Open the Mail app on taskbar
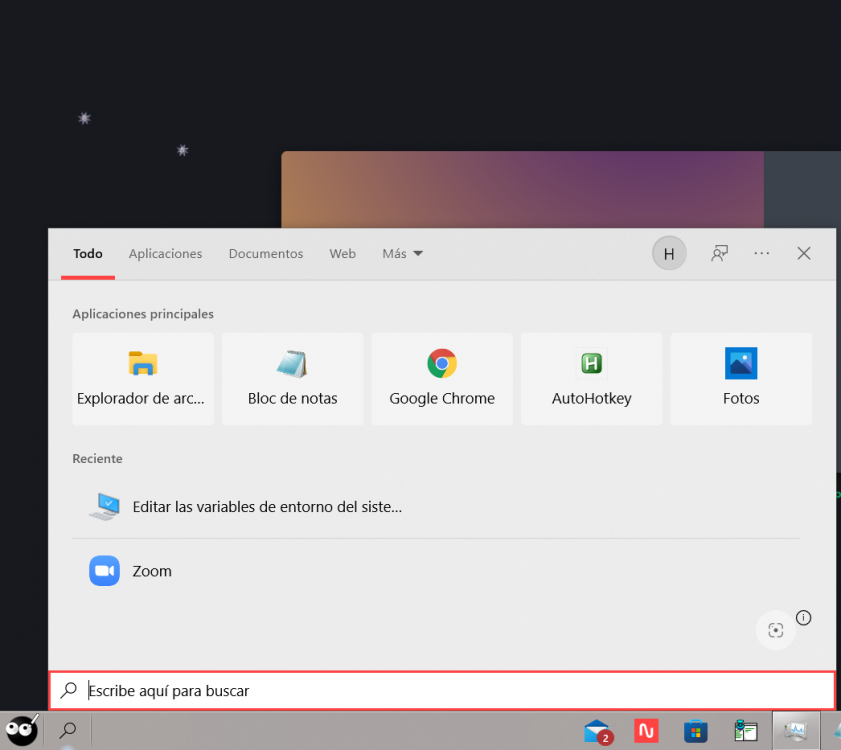Viewport: 841px width, 750px height. (x=598, y=731)
